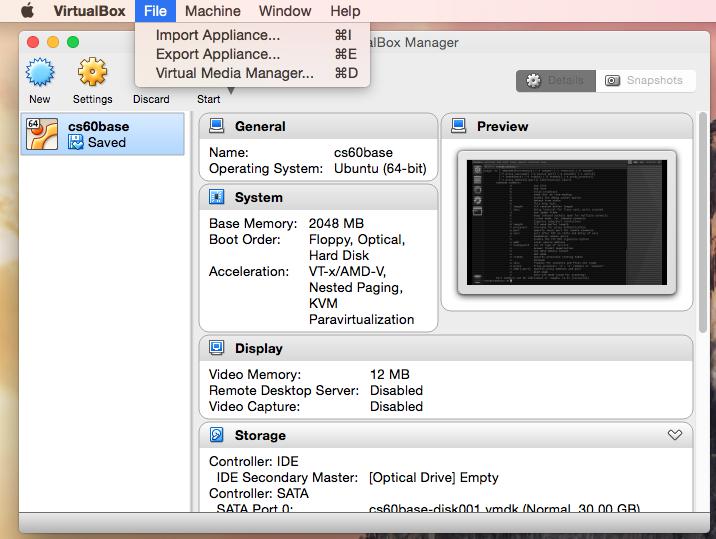This screenshot has height=539, width=716.
Task: Click the Storage section disk icon
Action: click(x=216, y=434)
